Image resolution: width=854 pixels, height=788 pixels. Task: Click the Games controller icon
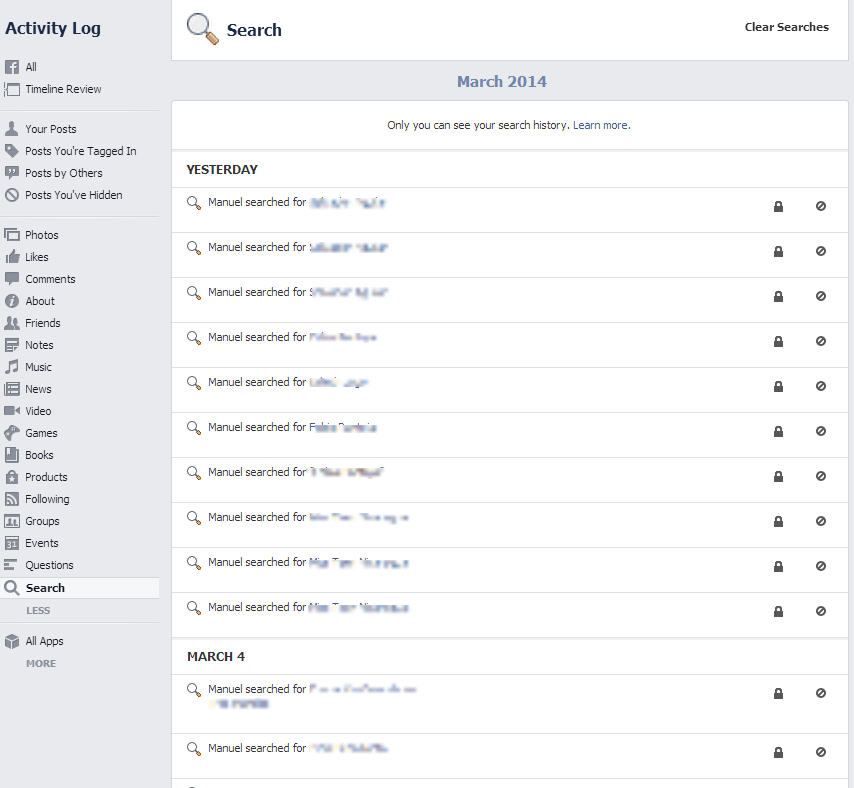[12, 433]
